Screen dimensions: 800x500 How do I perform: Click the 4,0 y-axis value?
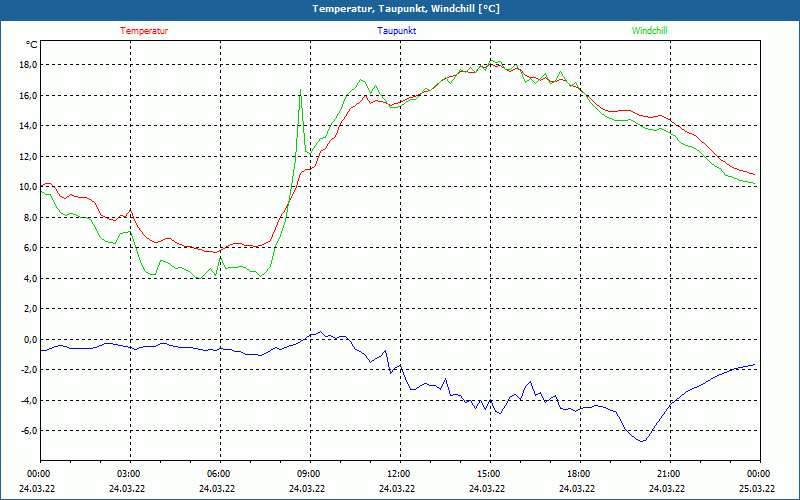coord(30,278)
